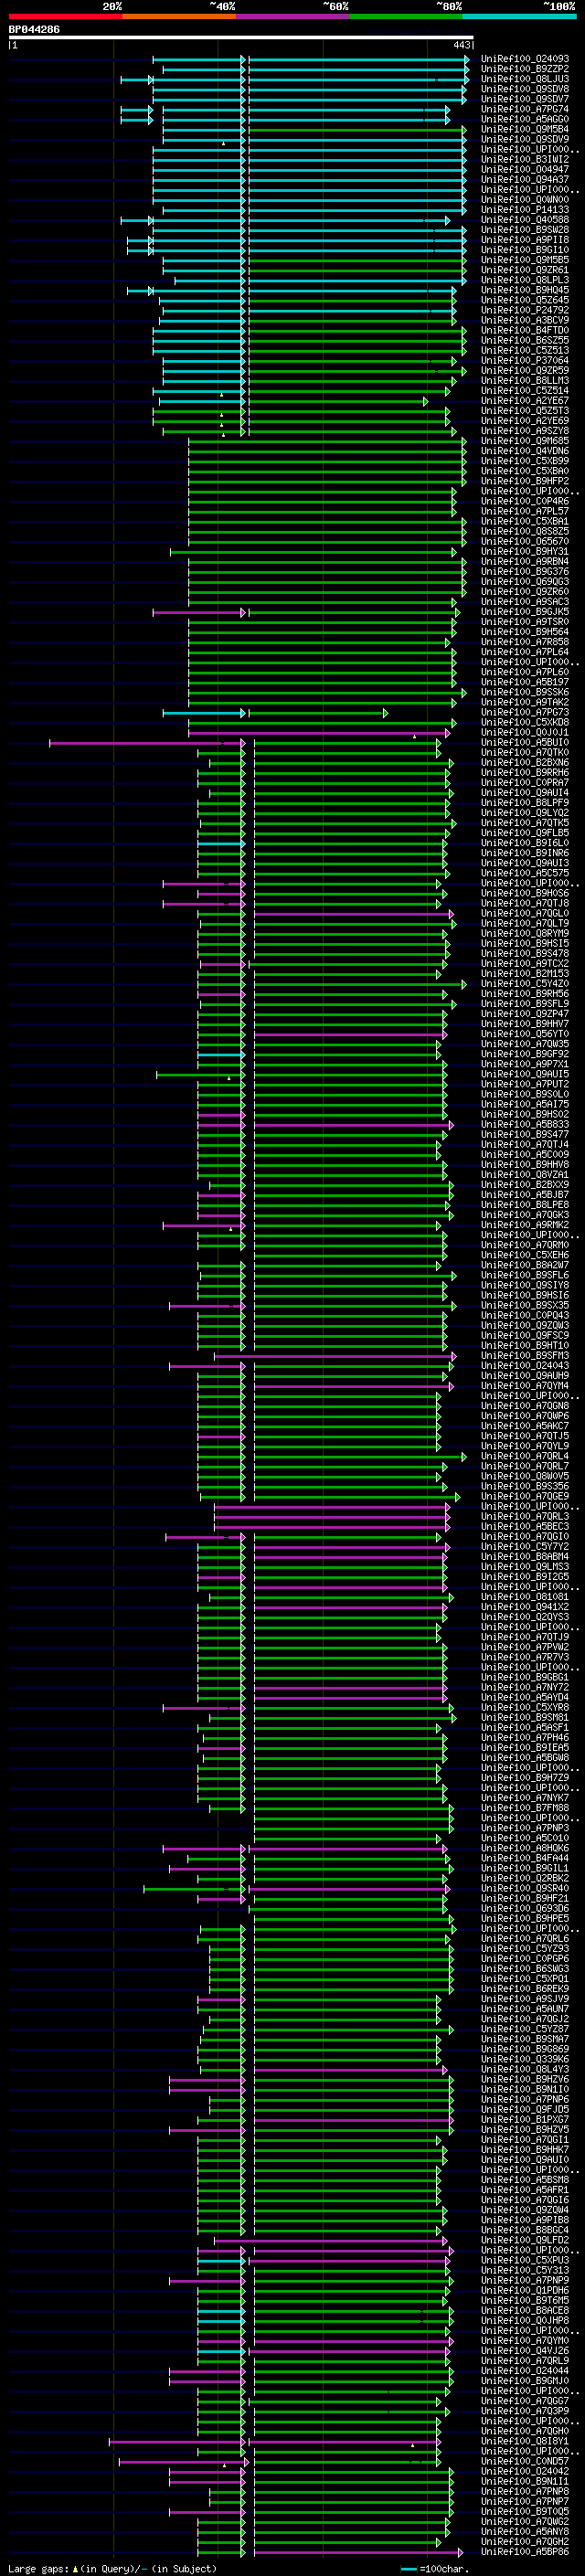
Task: Select the UniRef100_B9HY31 label
Action: point(524,551)
